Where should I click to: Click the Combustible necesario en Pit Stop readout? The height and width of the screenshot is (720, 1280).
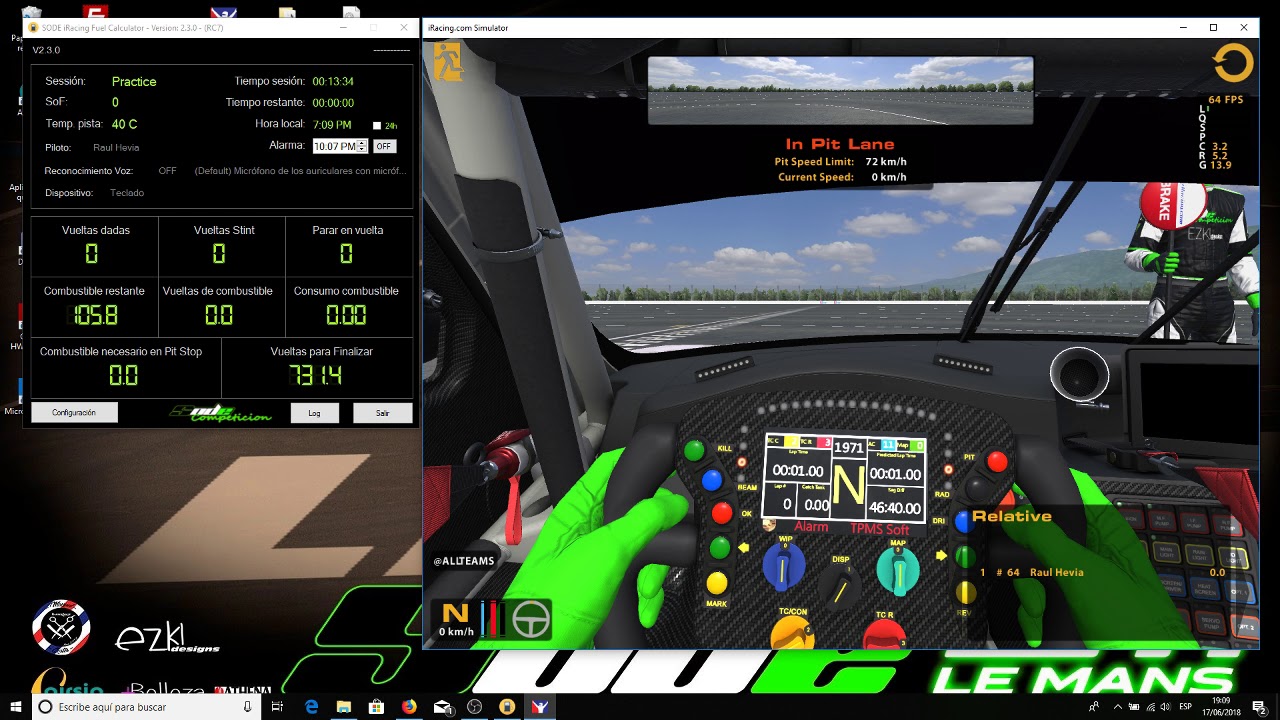tap(123, 376)
